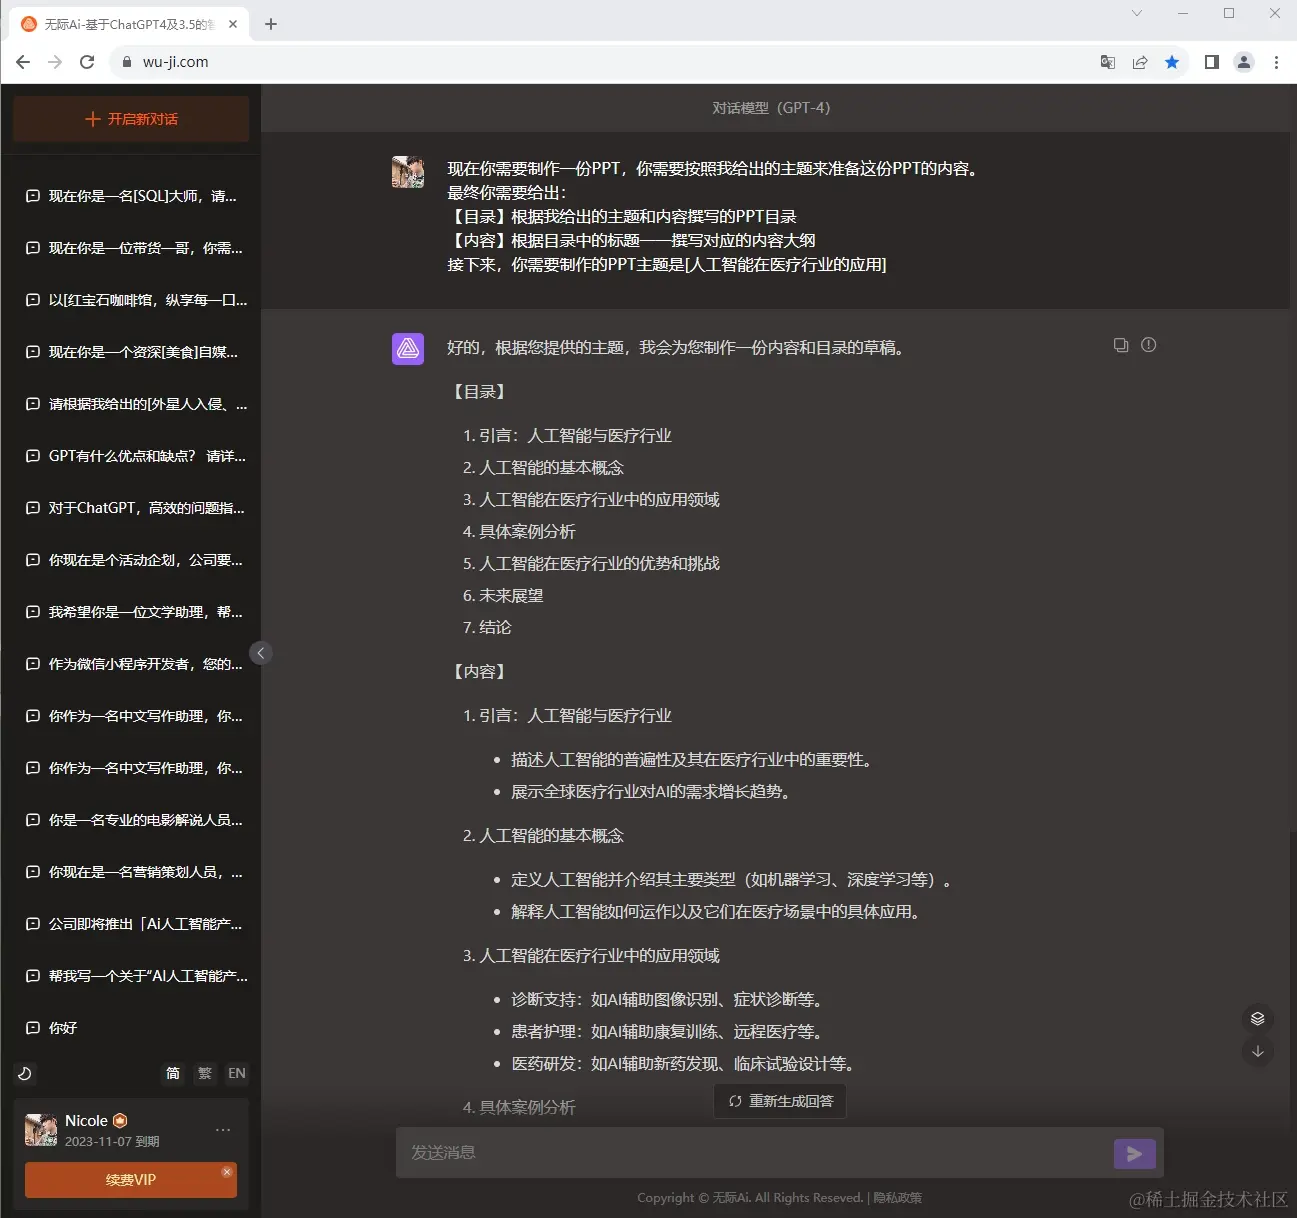Reload the wu-ji.com page

[87, 62]
